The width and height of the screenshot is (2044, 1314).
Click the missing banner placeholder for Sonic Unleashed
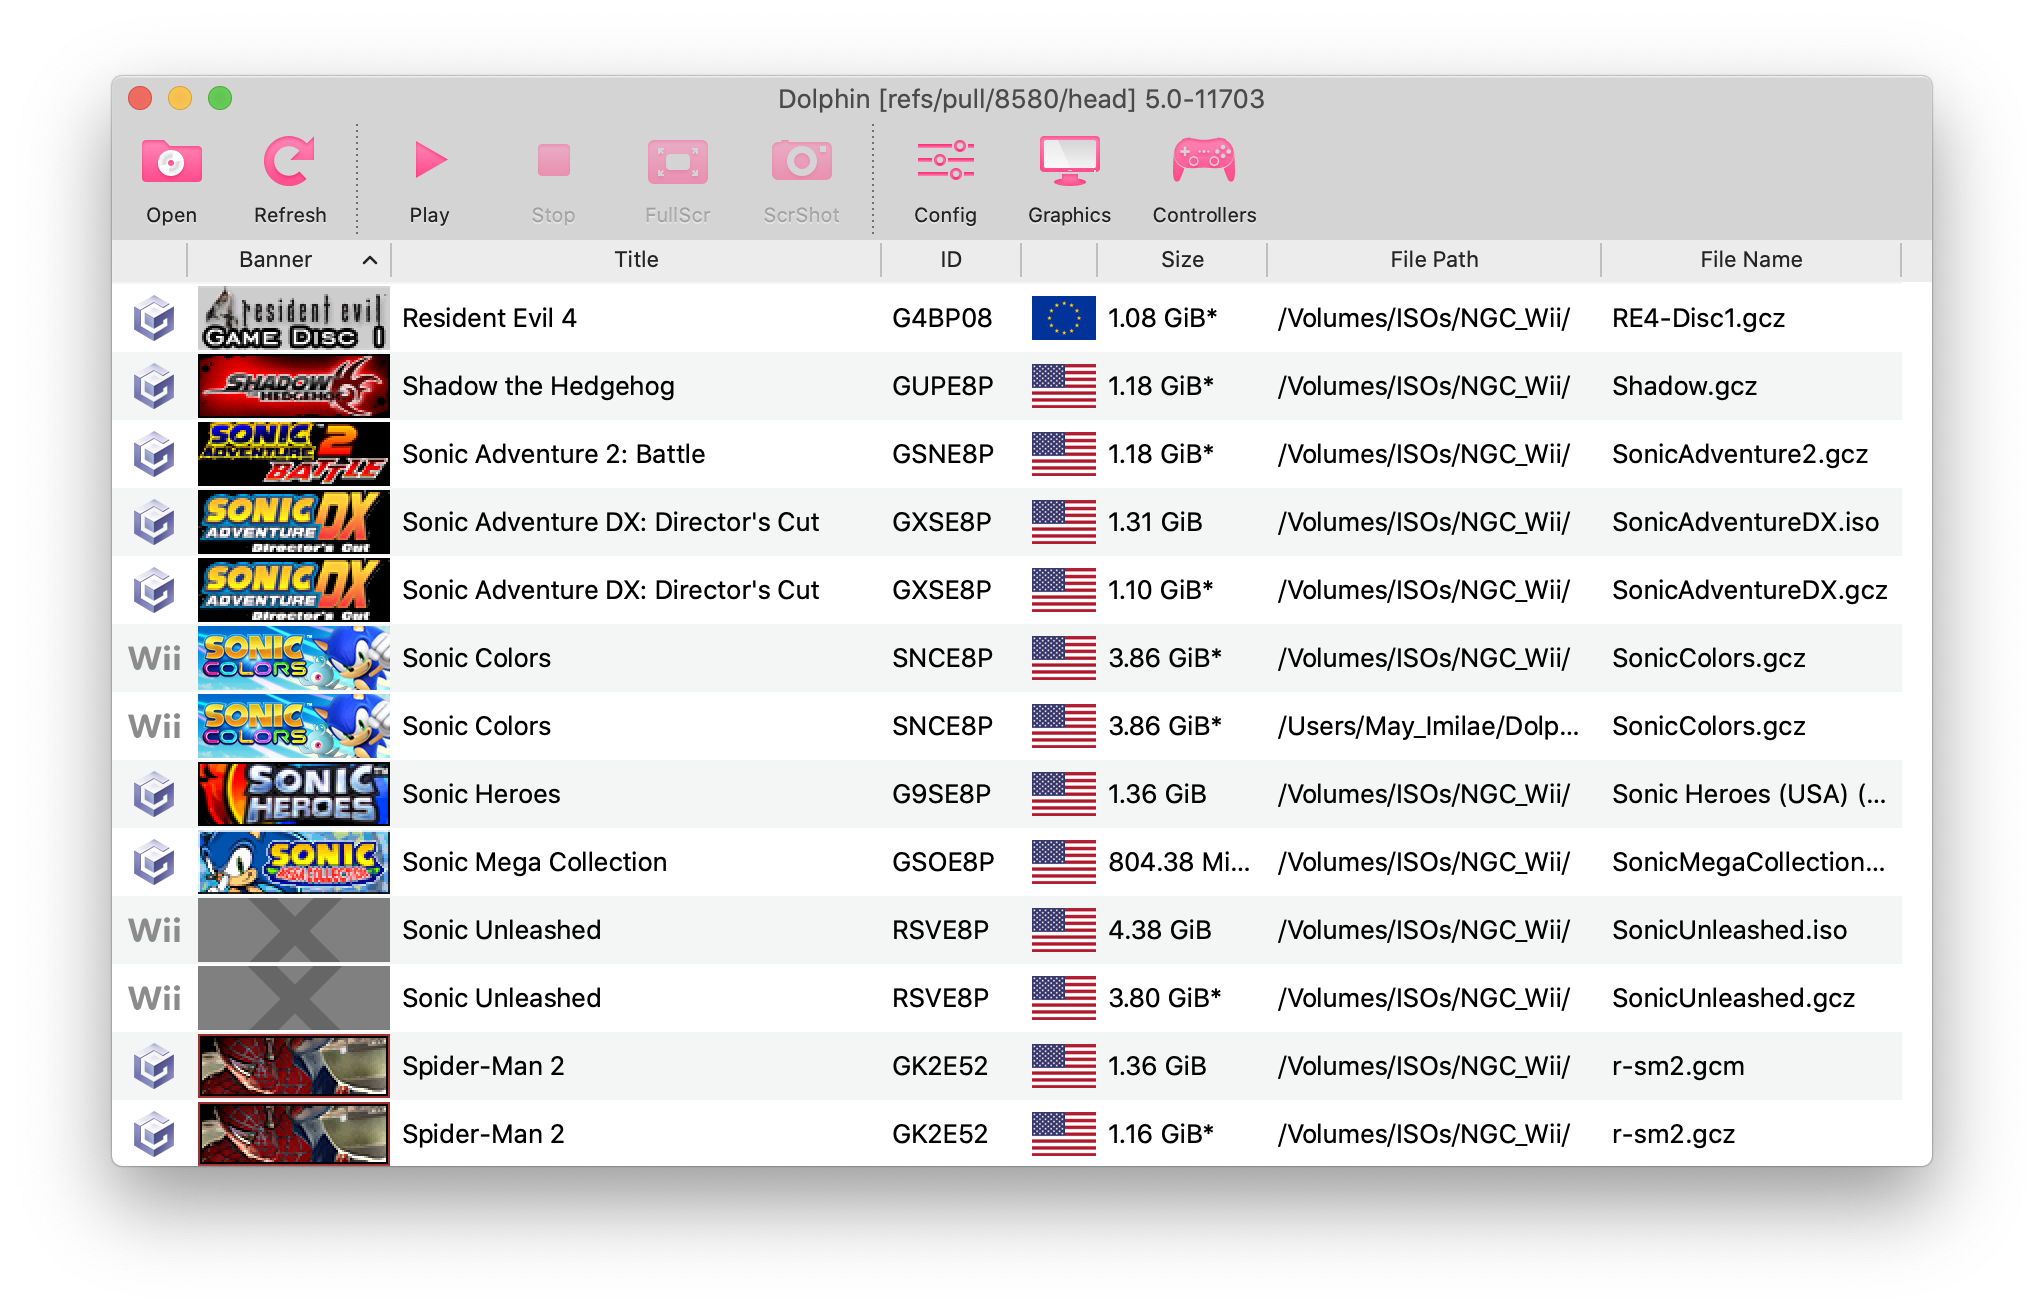[x=293, y=929]
